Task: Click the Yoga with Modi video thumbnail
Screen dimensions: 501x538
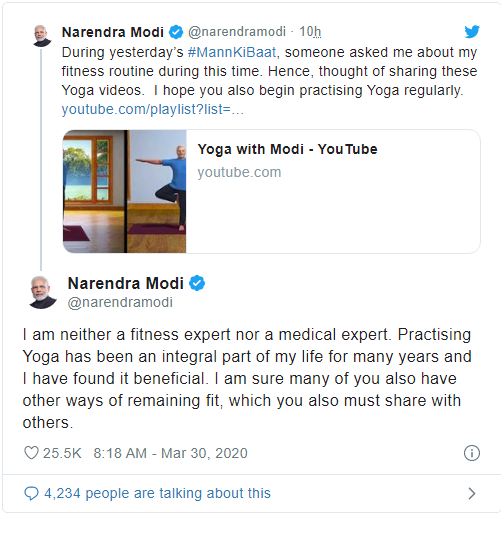Action: pos(125,191)
